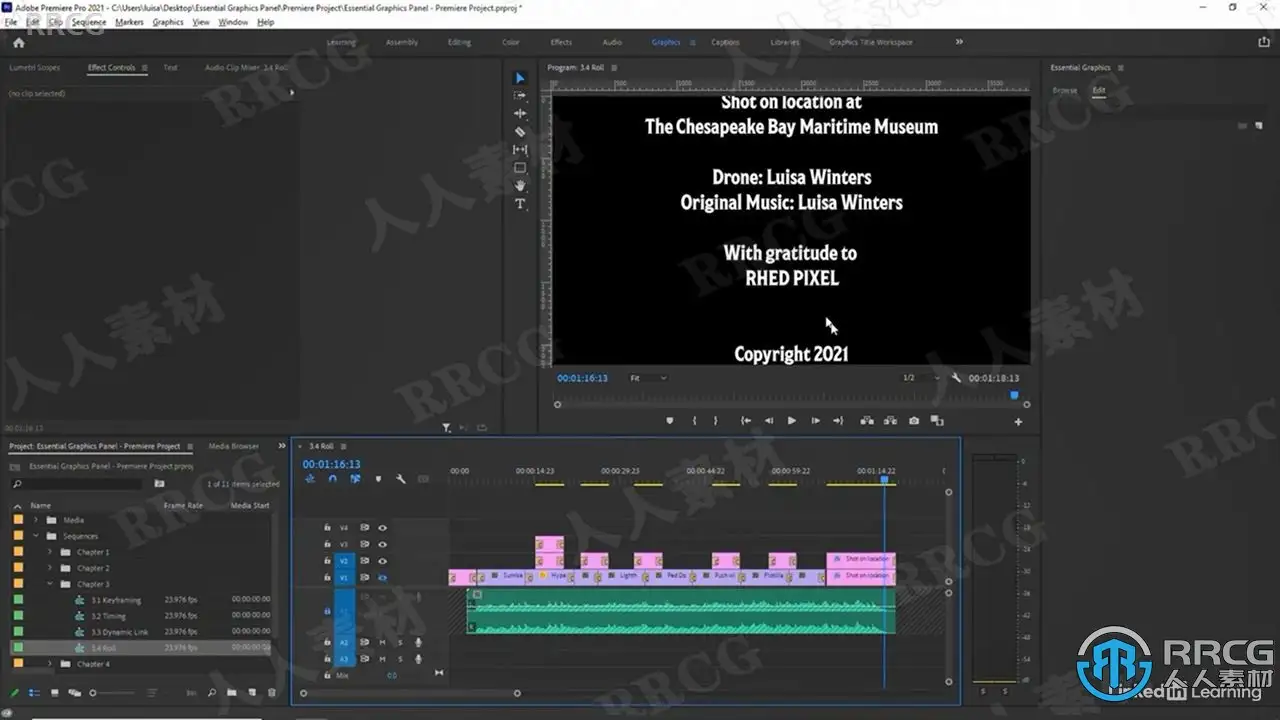Click the Play button in the Program Monitor
This screenshot has width=1280, height=720.
[x=792, y=421]
